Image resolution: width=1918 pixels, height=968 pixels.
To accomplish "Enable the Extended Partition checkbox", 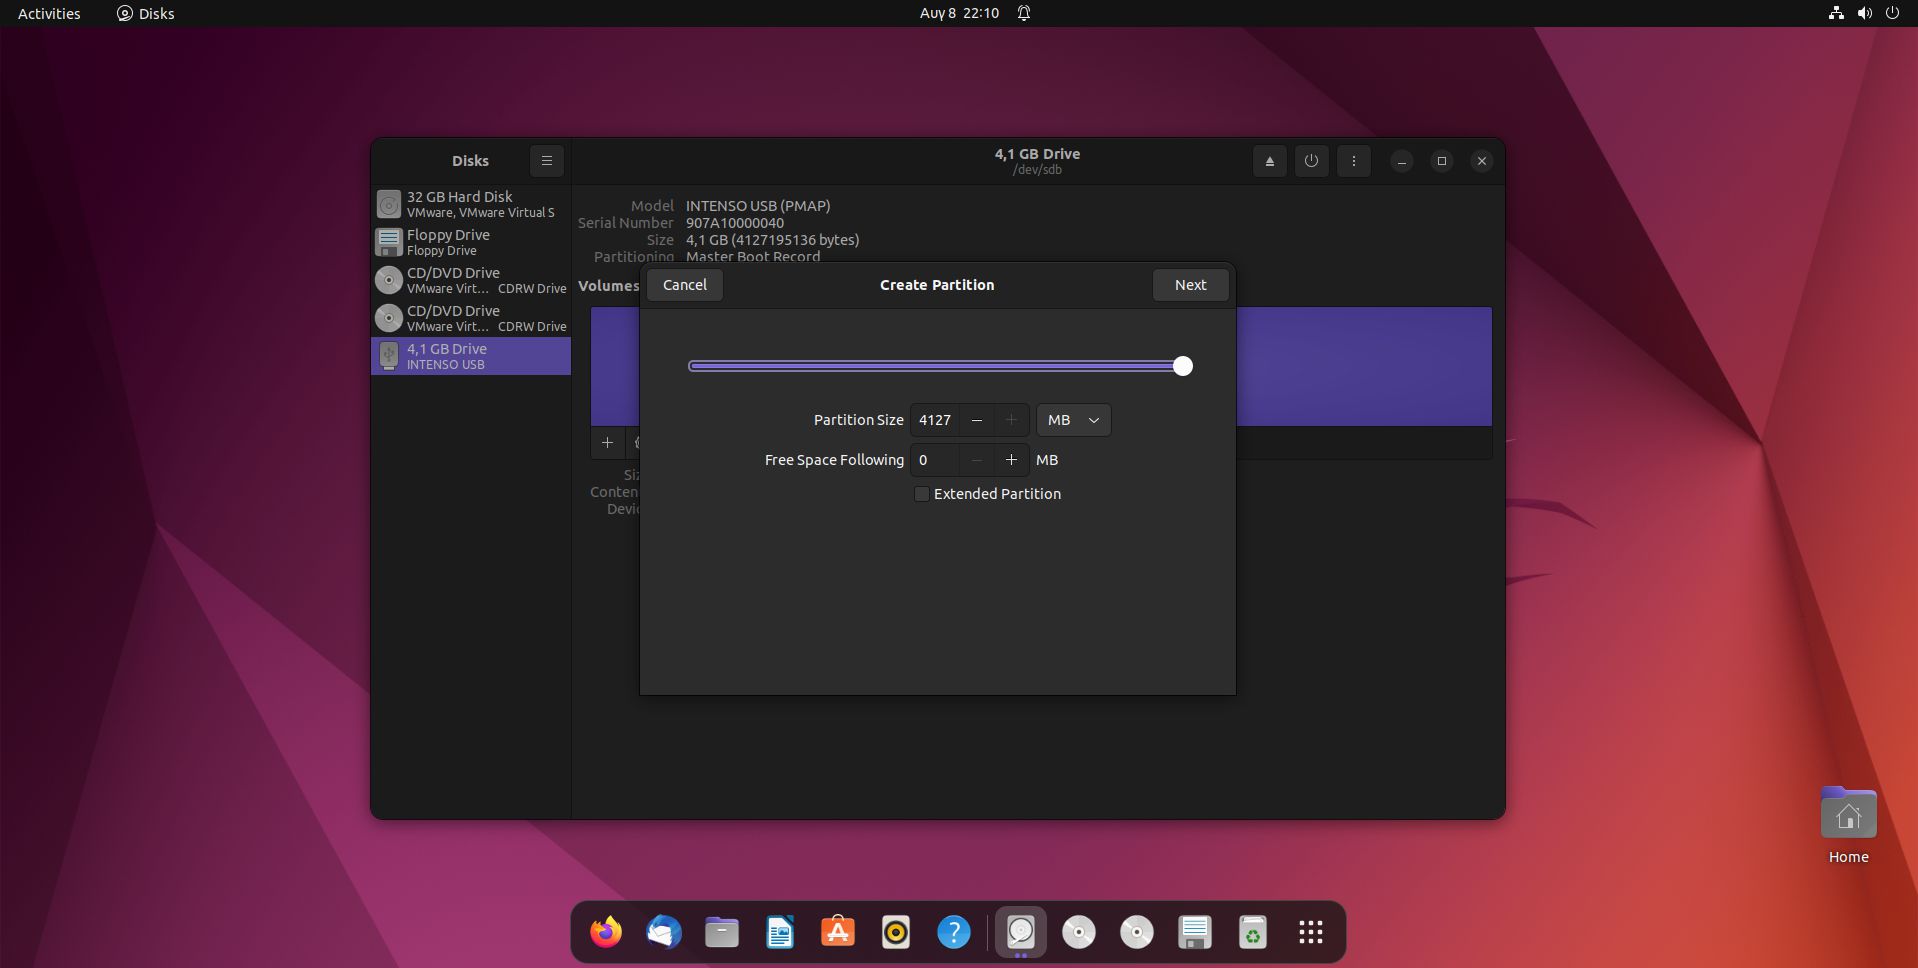I will pos(922,494).
